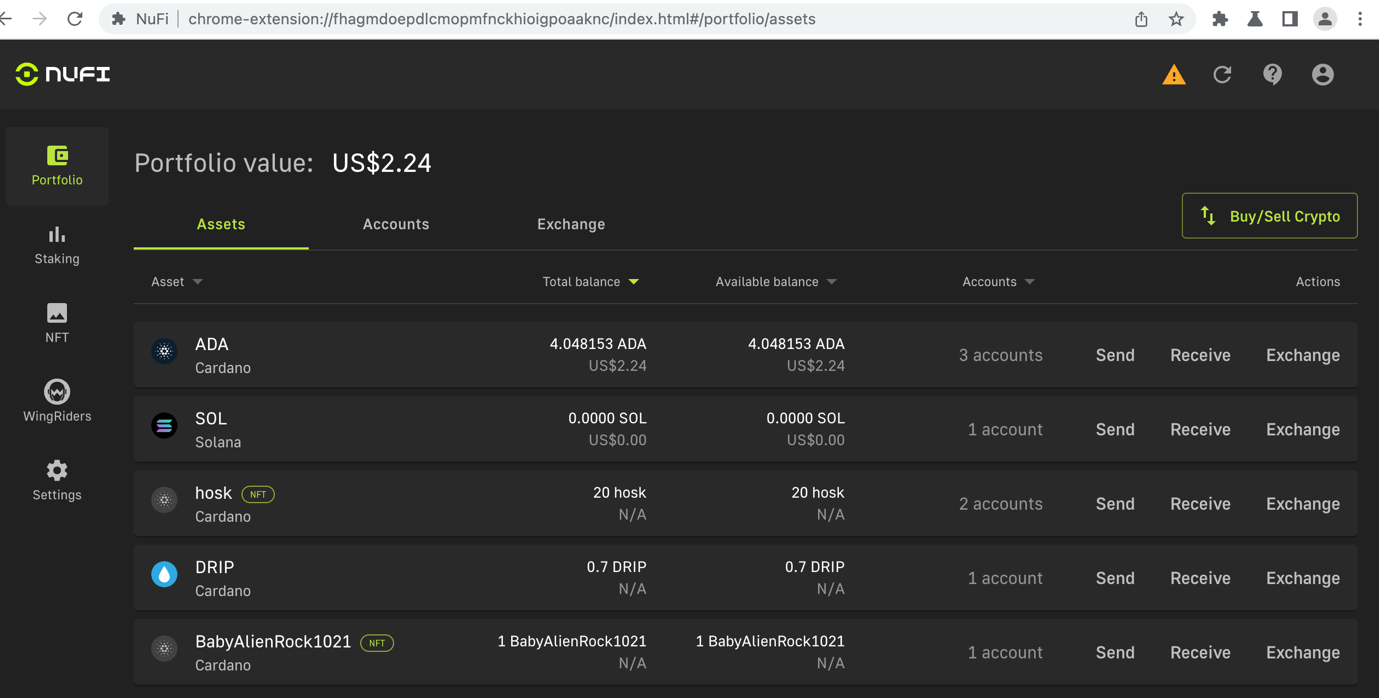Open Chrome's three-dot menu

click(1360, 19)
